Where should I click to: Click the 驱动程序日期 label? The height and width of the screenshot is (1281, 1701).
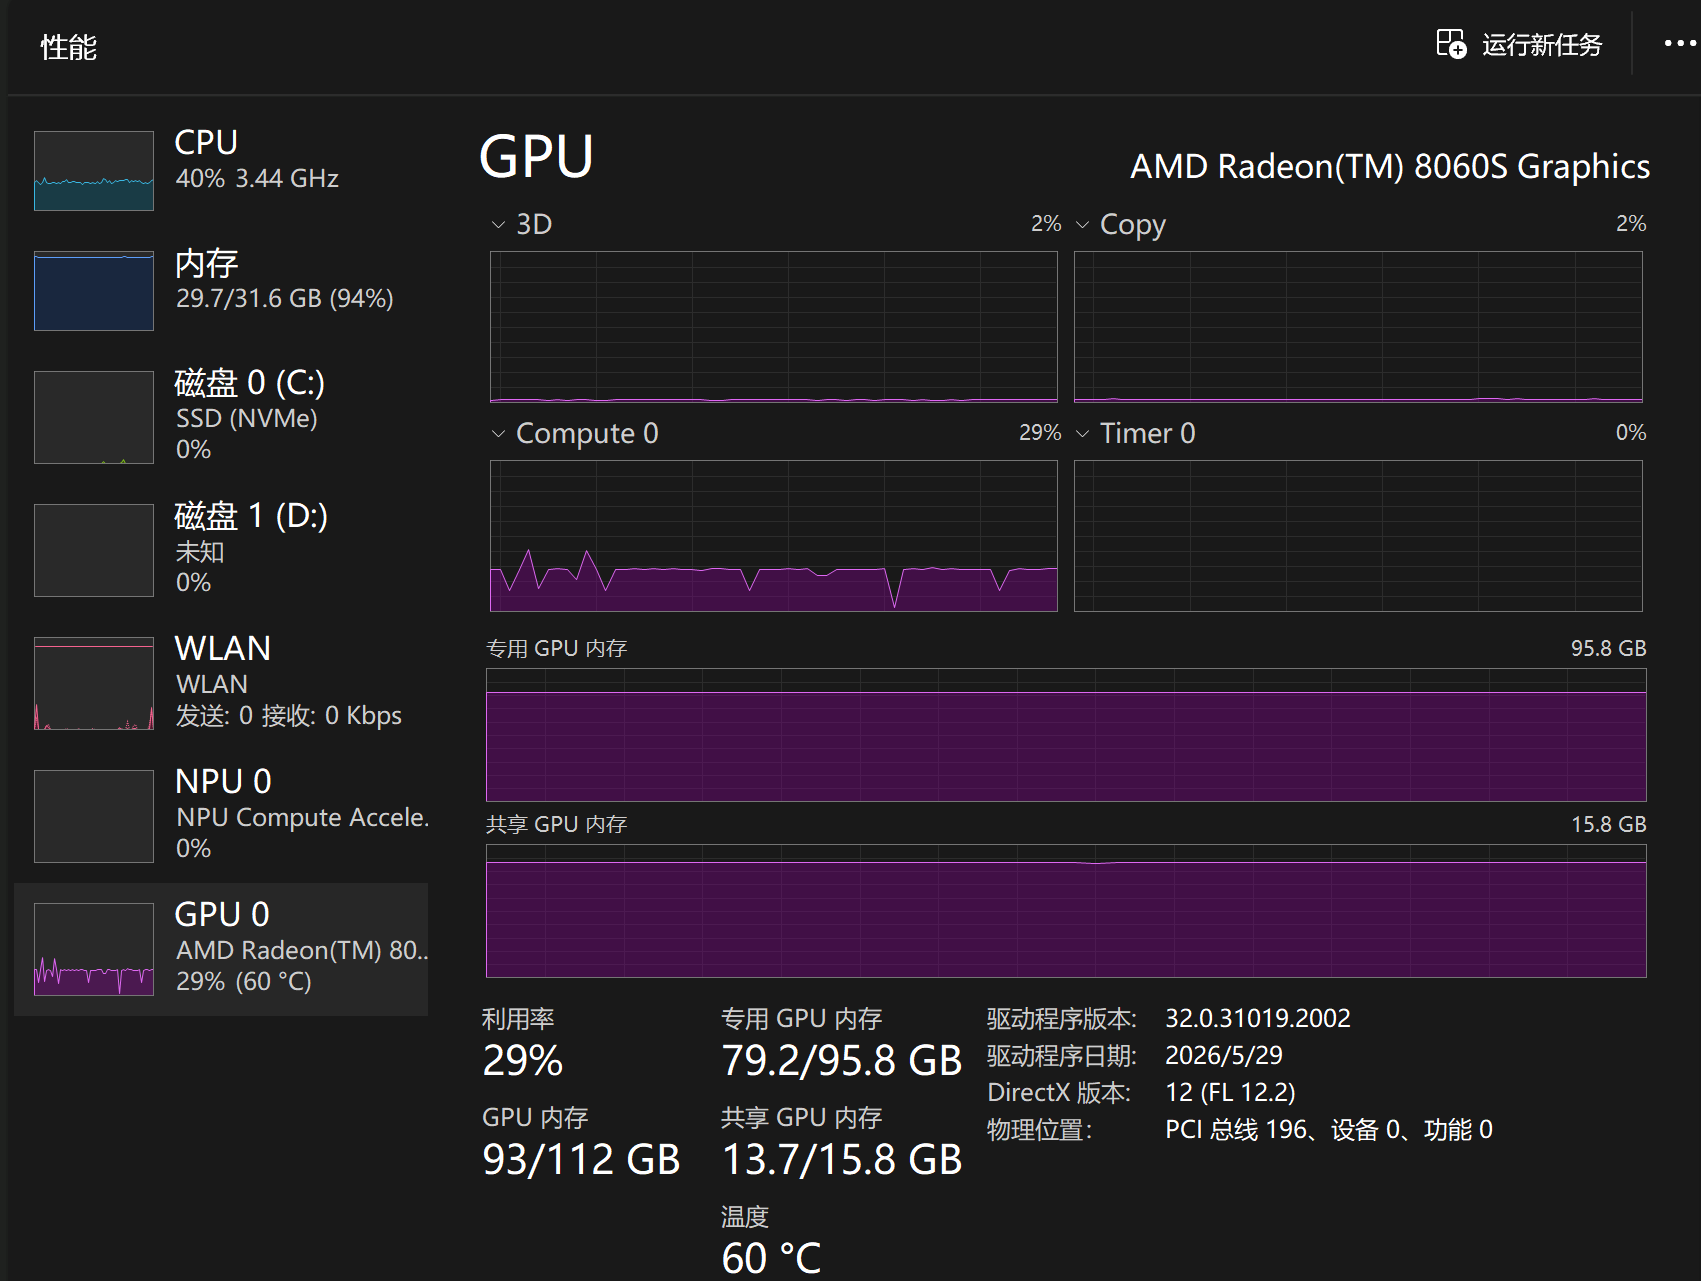tap(1062, 1055)
